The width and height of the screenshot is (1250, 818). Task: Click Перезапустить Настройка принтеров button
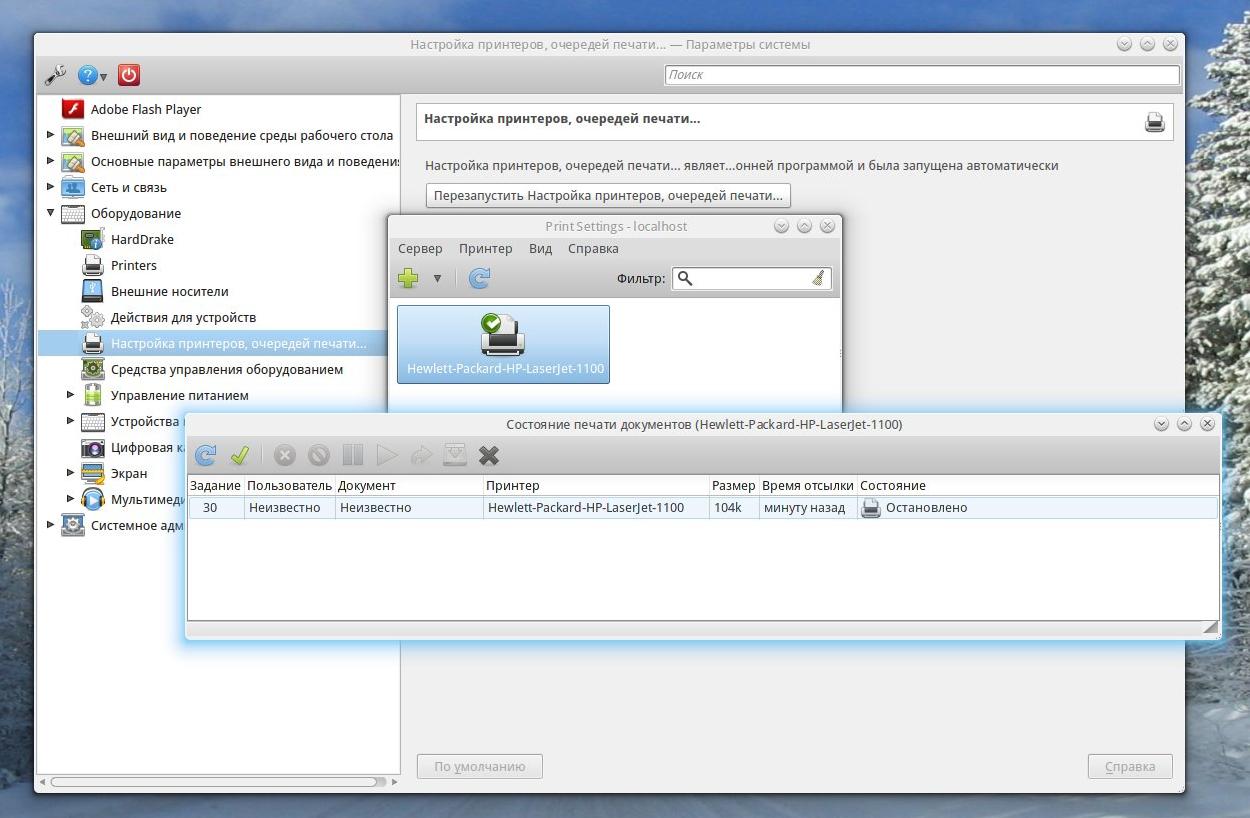608,195
